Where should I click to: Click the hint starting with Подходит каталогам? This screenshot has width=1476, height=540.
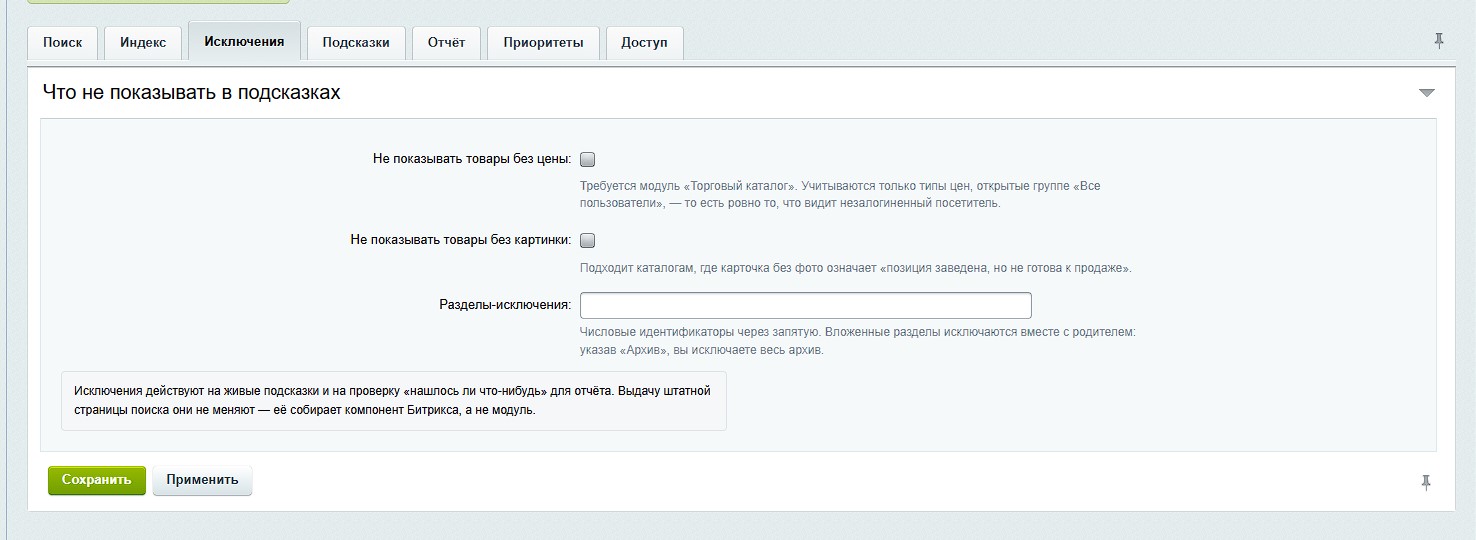(856, 268)
